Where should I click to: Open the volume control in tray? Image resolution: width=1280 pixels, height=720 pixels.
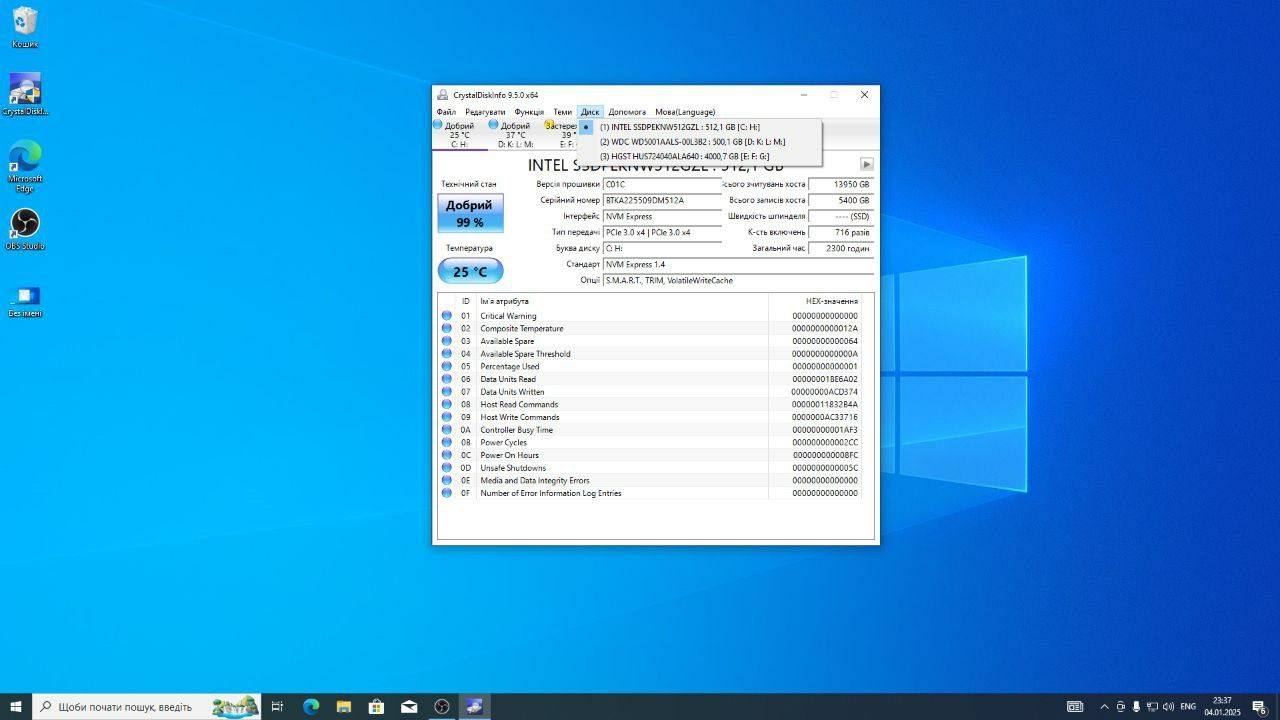(x=1168, y=707)
